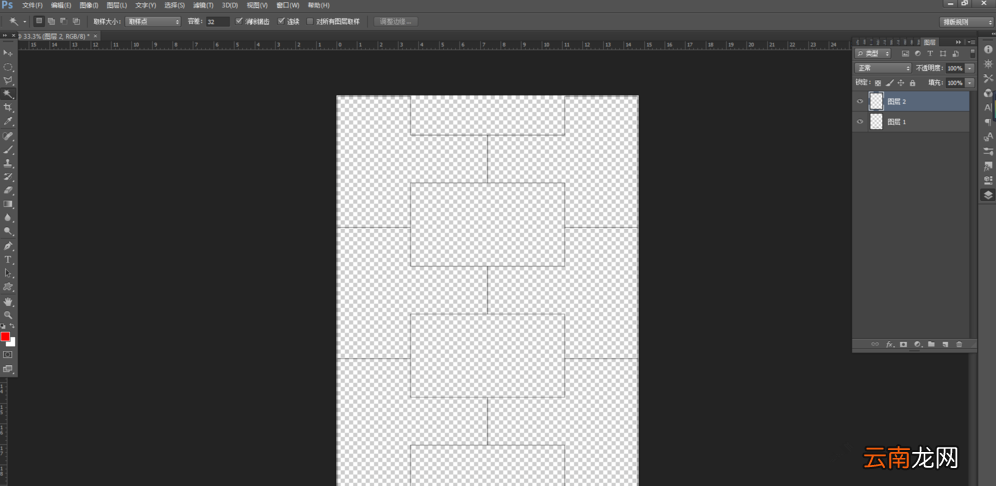Image resolution: width=996 pixels, height=486 pixels.
Task: Choose New Selection mode
Action: [39, 21]
